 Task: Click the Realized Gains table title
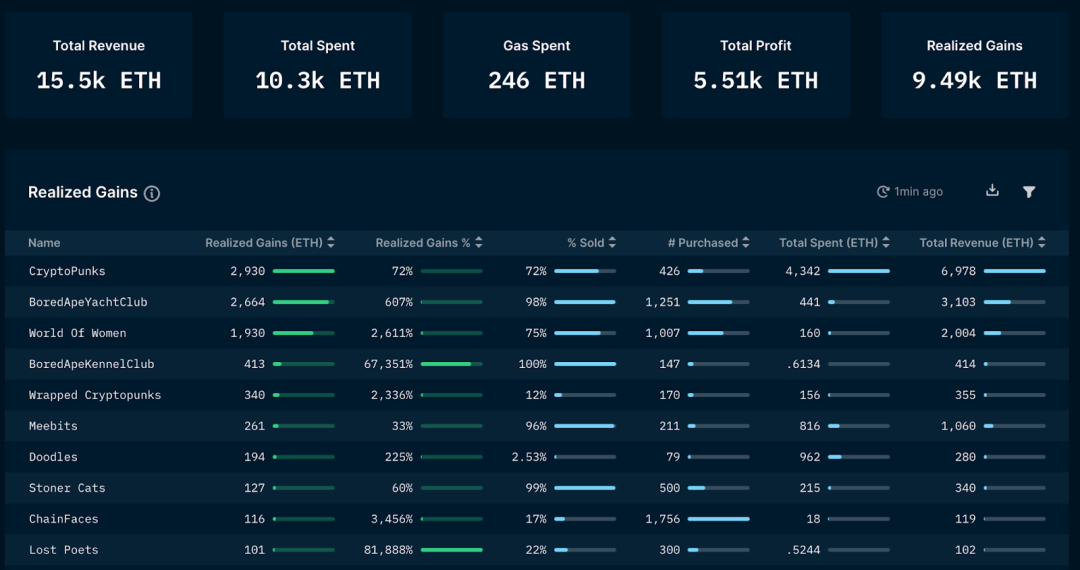[x=83, y=193]
